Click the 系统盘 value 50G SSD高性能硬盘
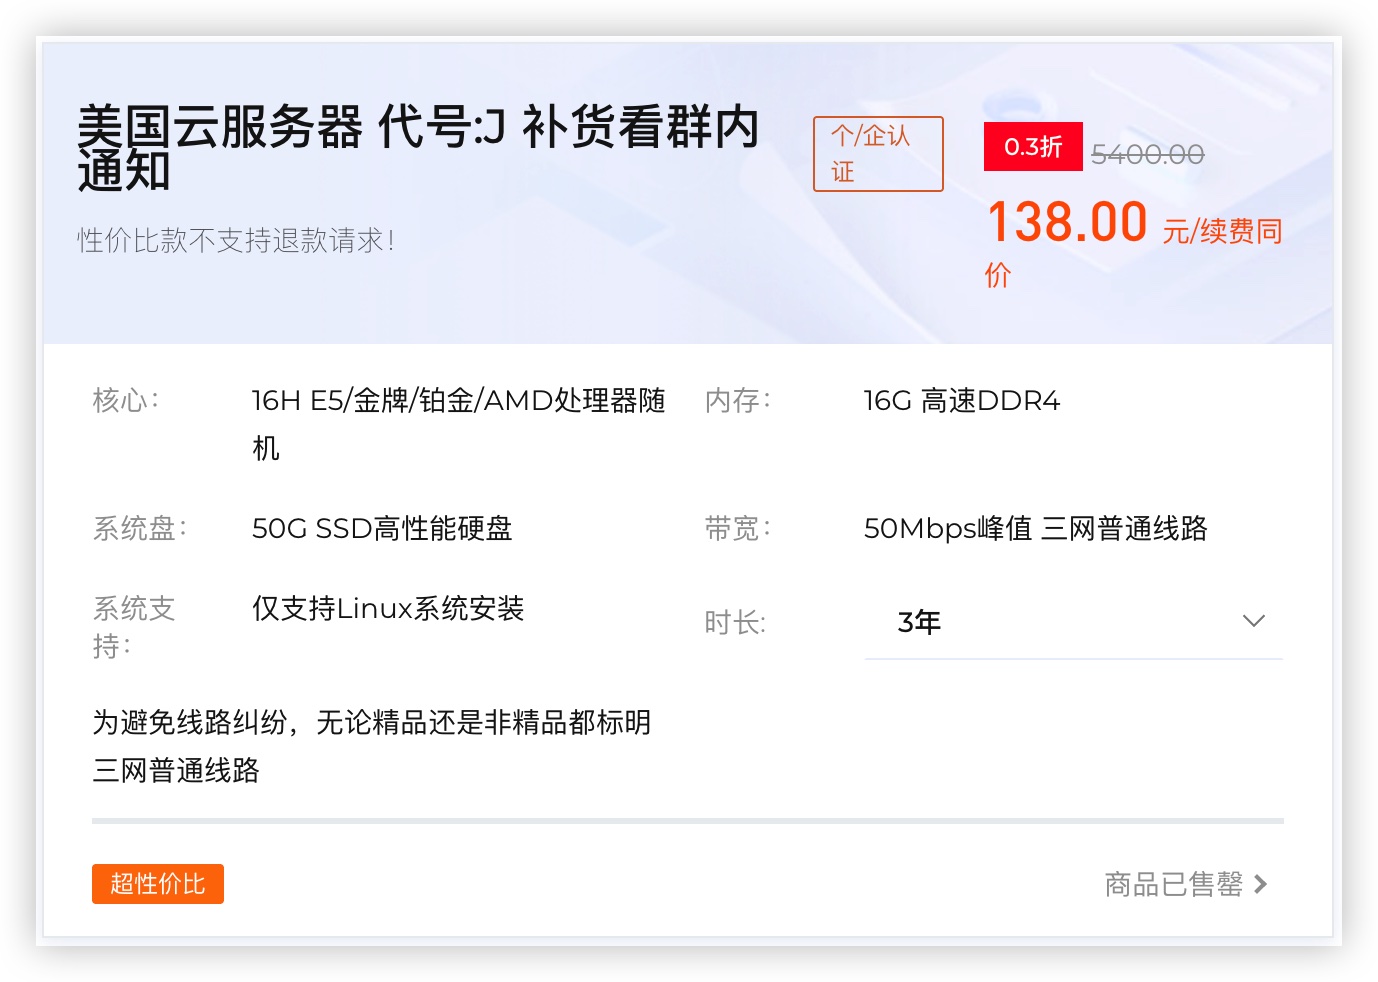1378x982 pixels. (x=382, y=528)
